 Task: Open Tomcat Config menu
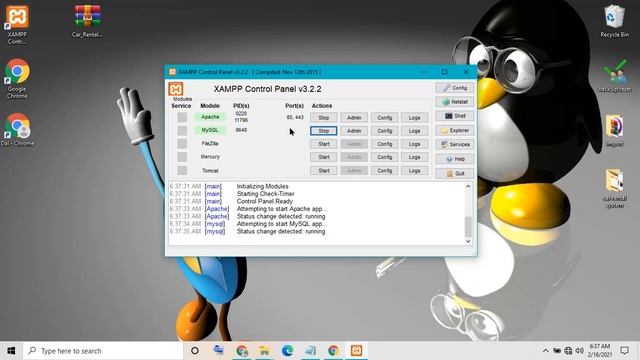click(x=384, y=171)
